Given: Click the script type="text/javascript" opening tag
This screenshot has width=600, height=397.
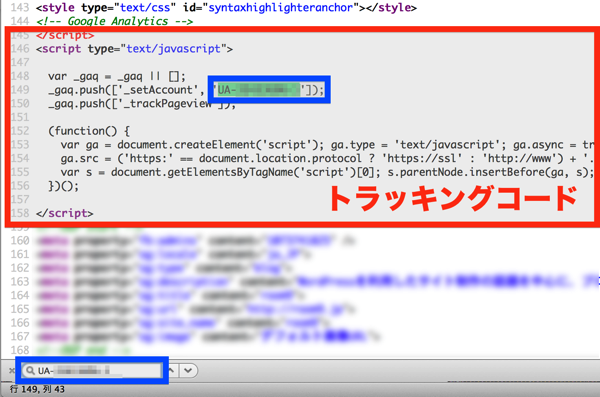Looking at the screenshot, I should tap(134, 49).
